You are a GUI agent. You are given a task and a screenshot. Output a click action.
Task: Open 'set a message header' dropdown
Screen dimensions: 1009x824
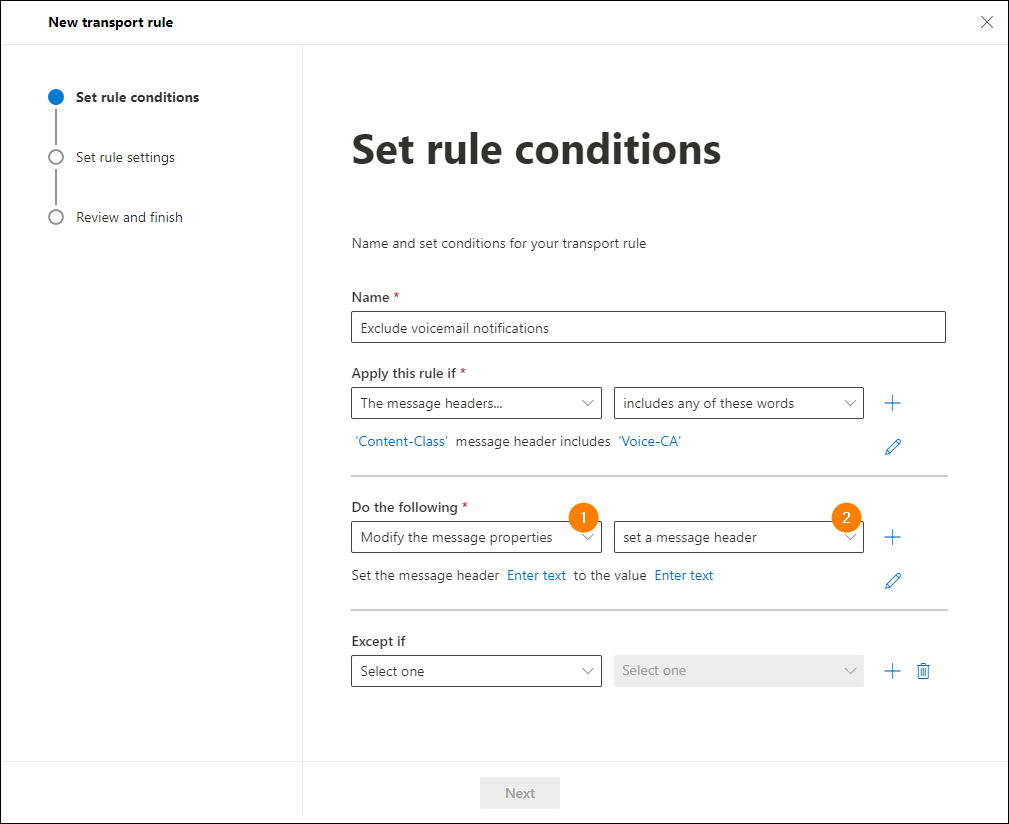[x=739, y=537]
